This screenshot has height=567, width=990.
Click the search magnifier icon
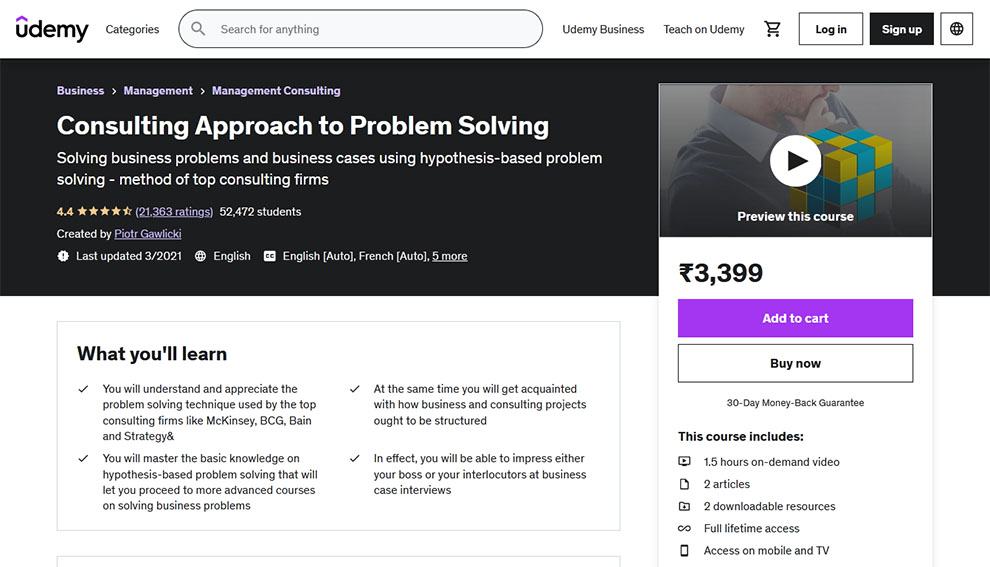pos(198,29)
